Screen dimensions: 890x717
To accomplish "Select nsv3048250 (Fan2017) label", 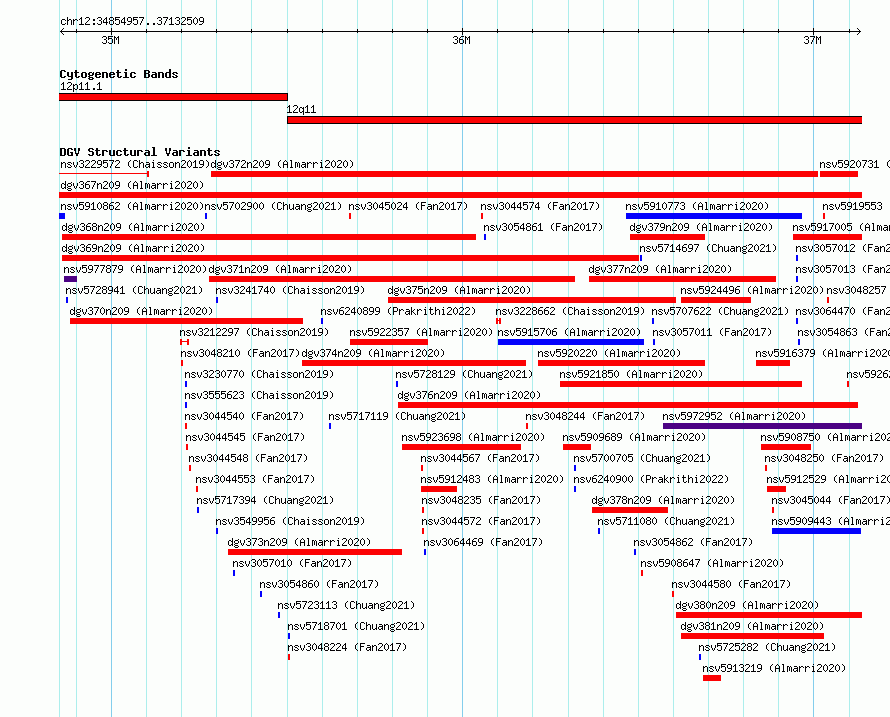I will click(x=824, y=458).
